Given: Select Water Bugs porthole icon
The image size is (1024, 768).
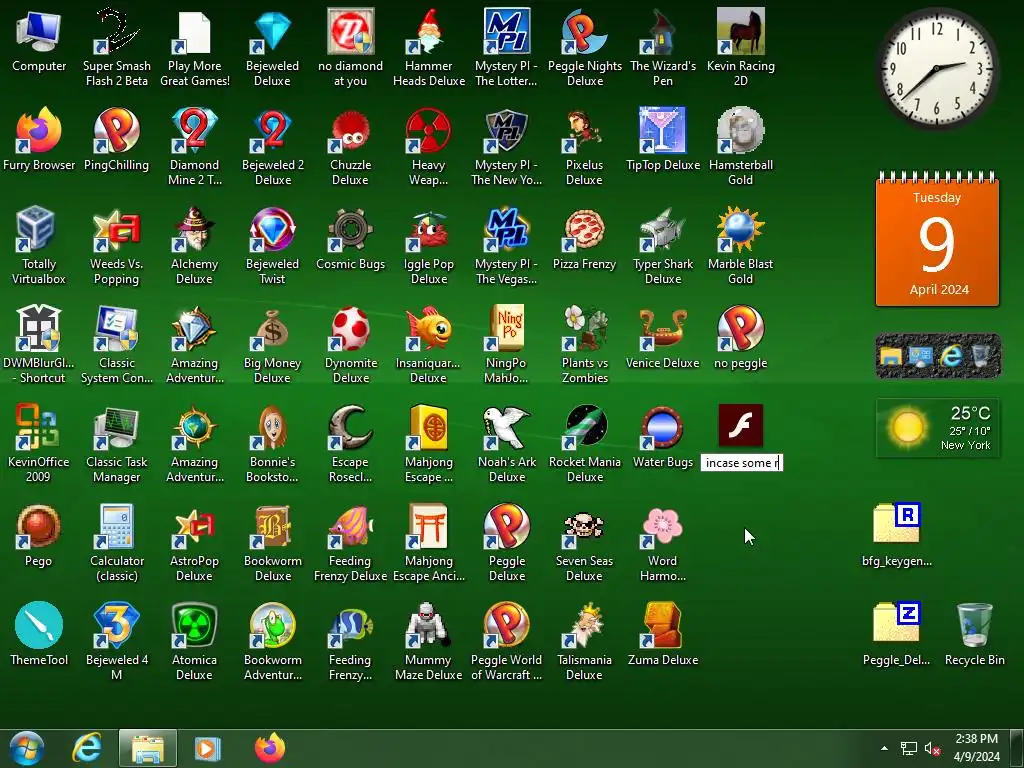Looking at the screenshot, I should [x=662, y=428].
